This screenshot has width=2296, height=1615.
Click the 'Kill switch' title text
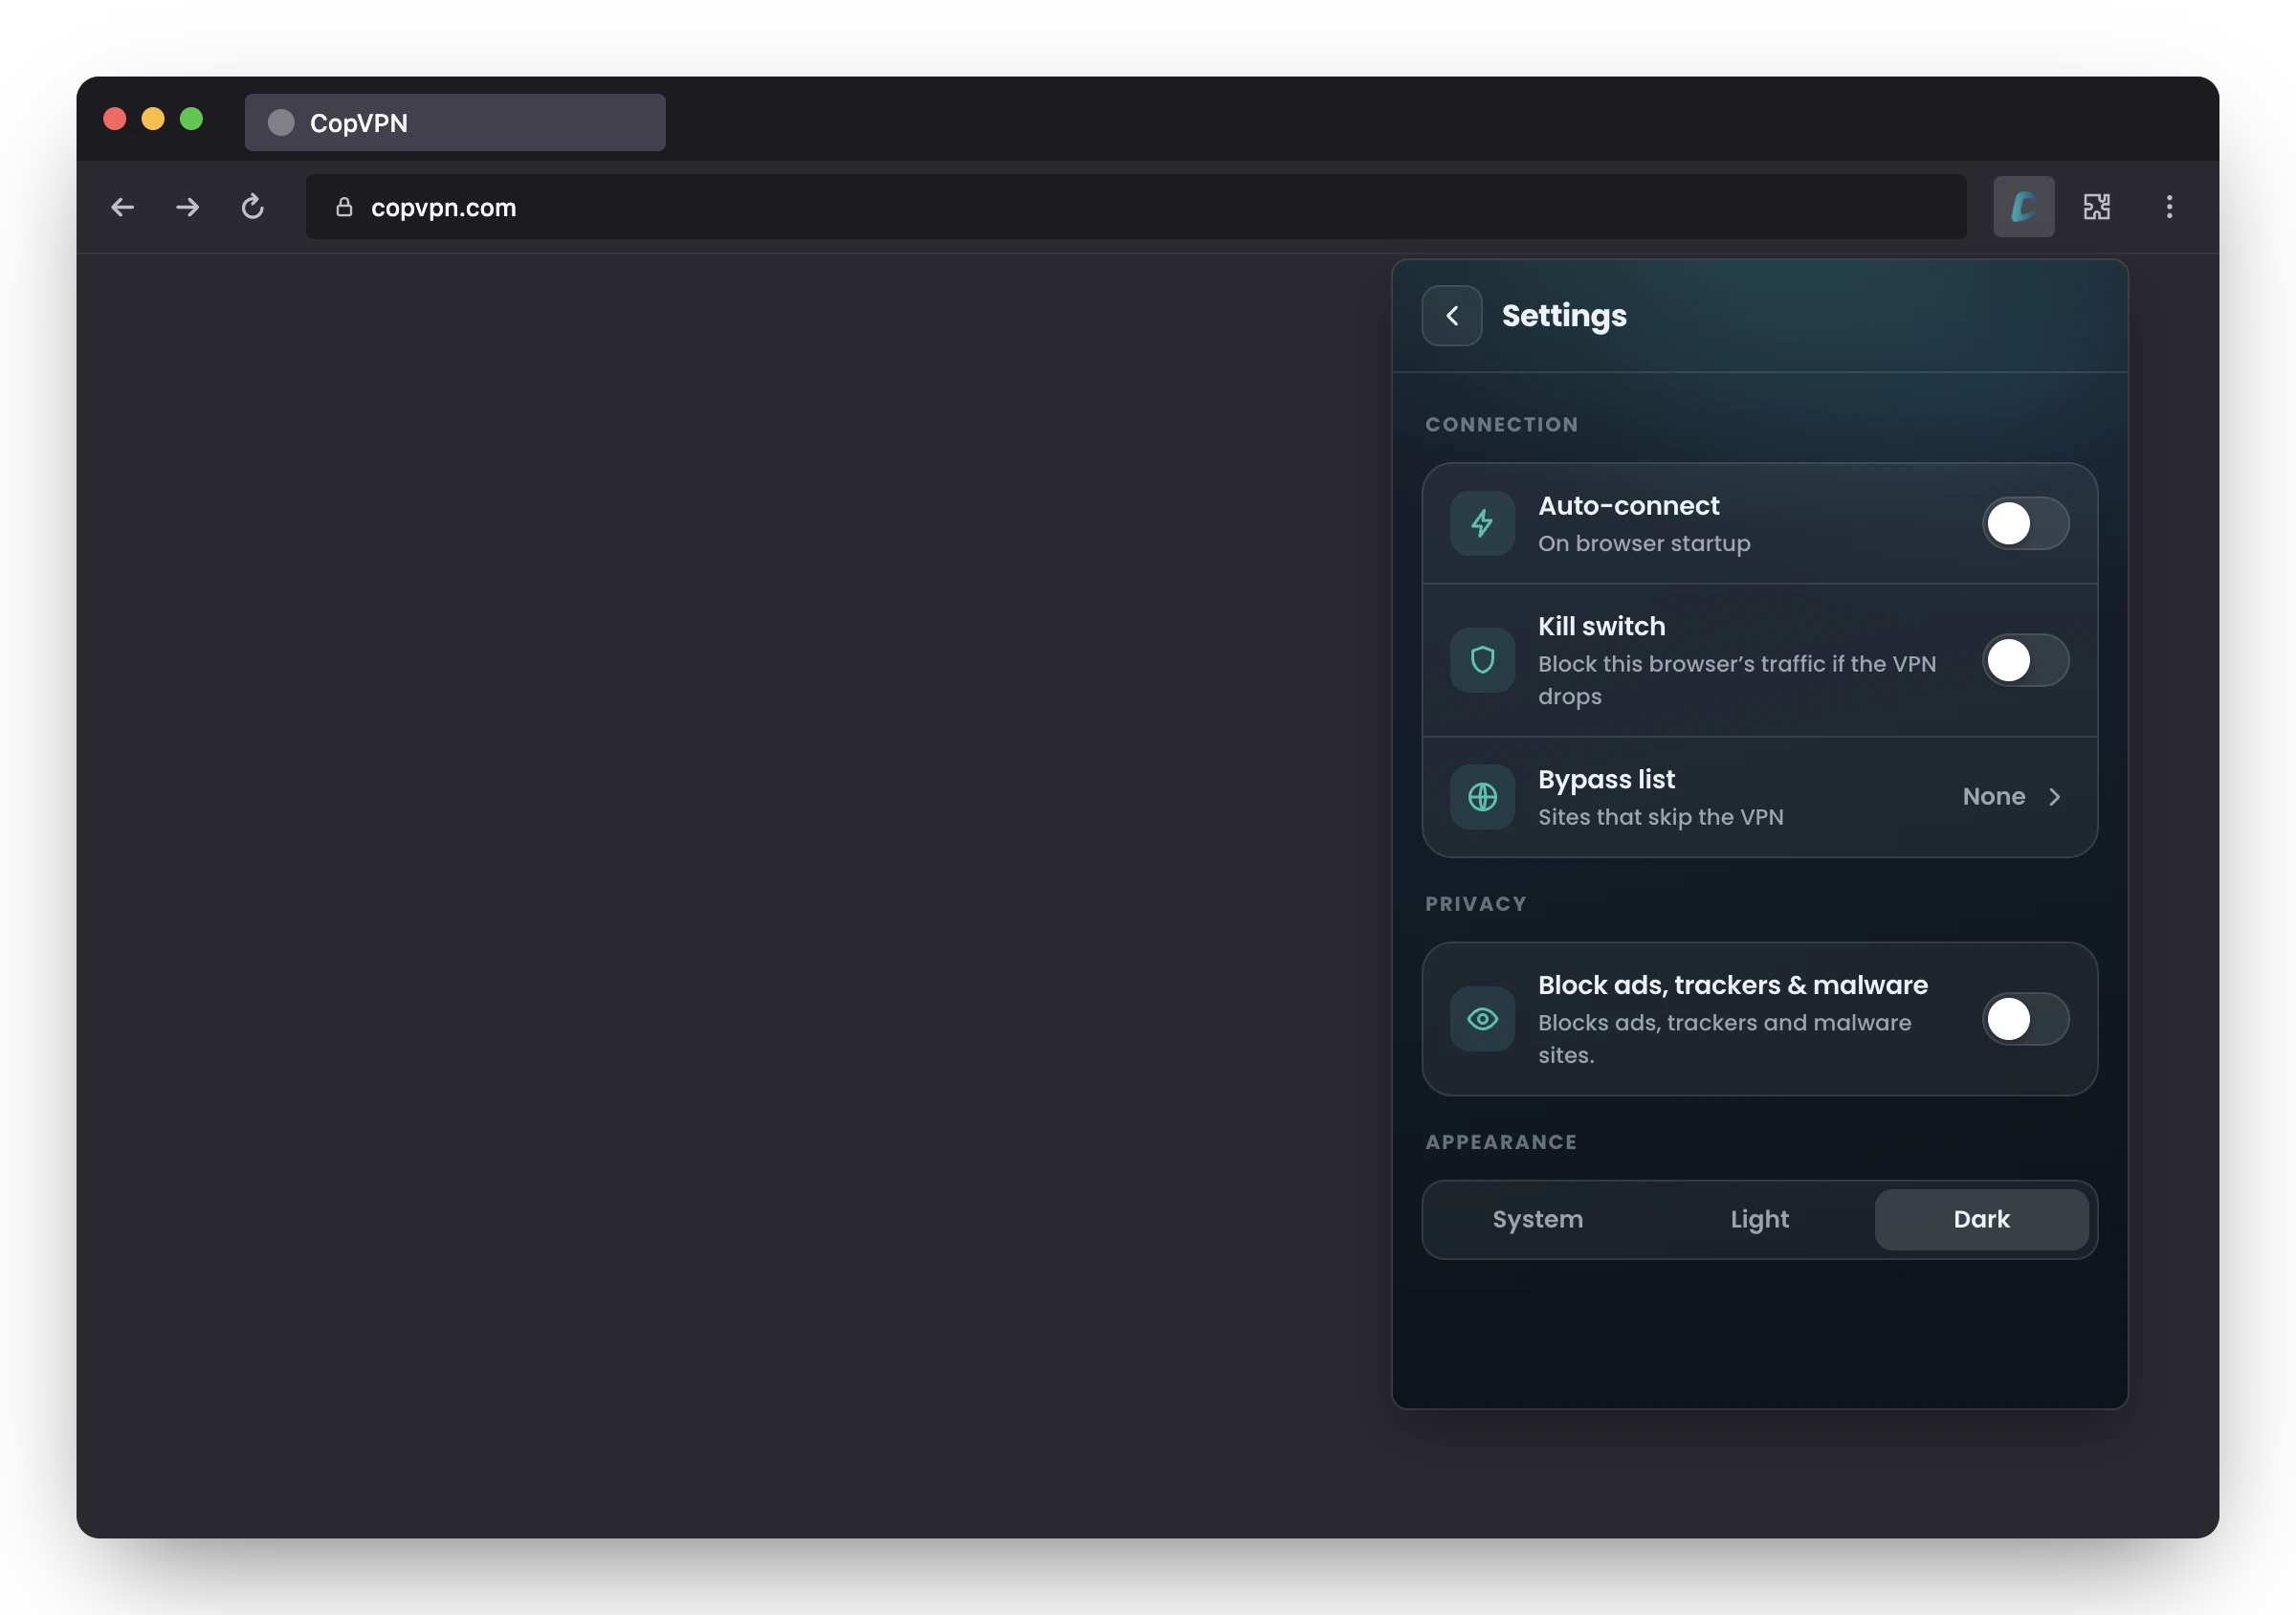click(1601, 626)
